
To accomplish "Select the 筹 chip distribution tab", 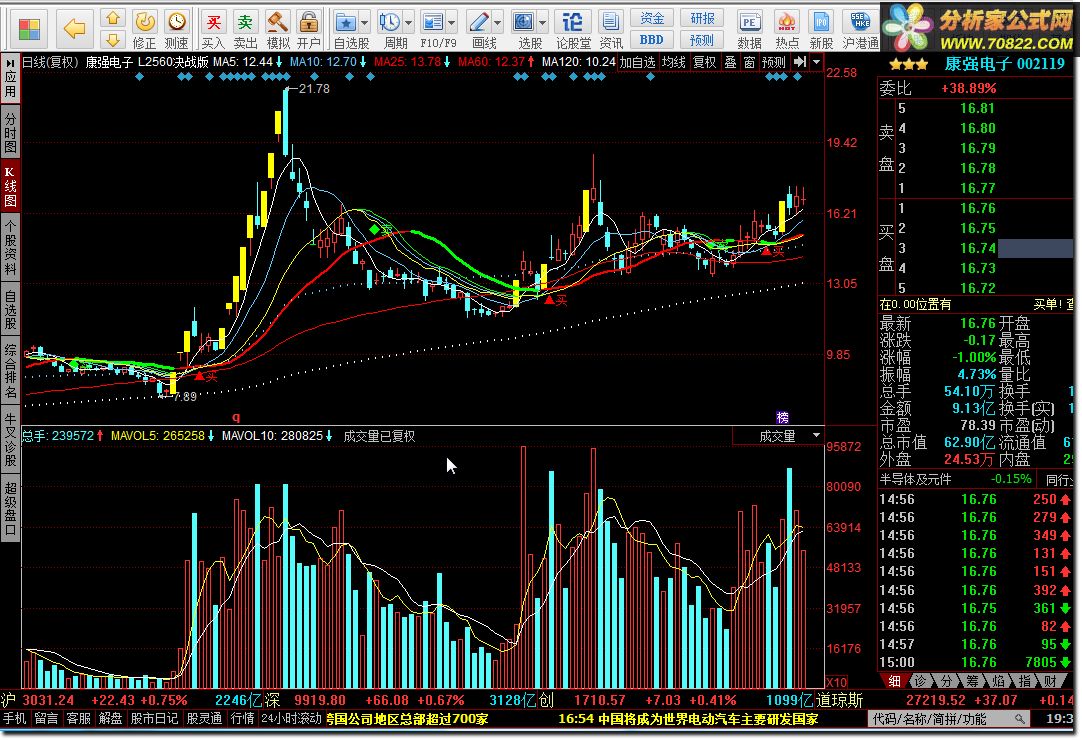I will (x=972, y=681).
